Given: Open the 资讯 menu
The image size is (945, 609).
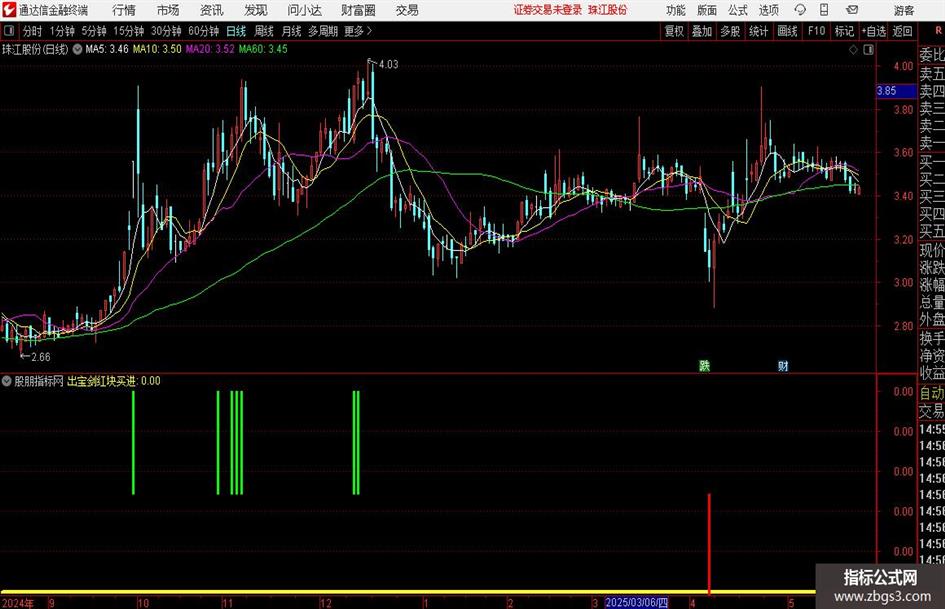Looking at the screenshot, I should click(x=212, y=10).
